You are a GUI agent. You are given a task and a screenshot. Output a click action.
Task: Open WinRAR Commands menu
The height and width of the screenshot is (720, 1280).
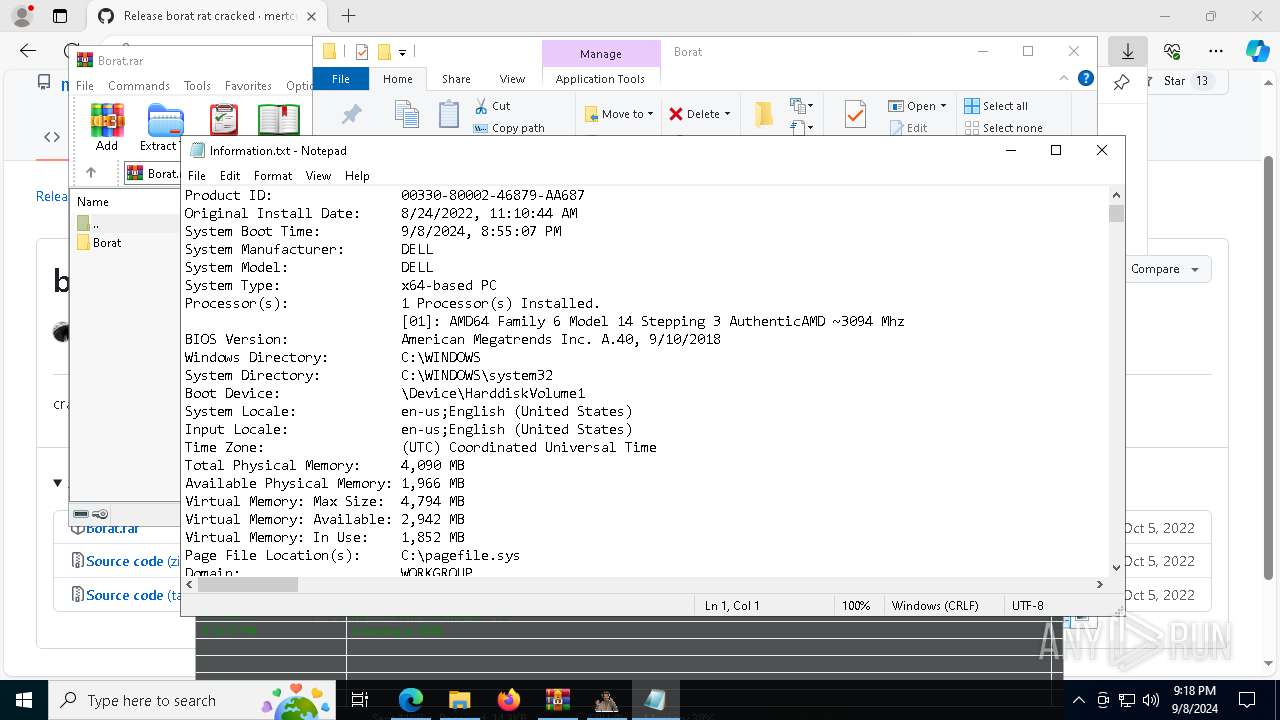point(139,86)
